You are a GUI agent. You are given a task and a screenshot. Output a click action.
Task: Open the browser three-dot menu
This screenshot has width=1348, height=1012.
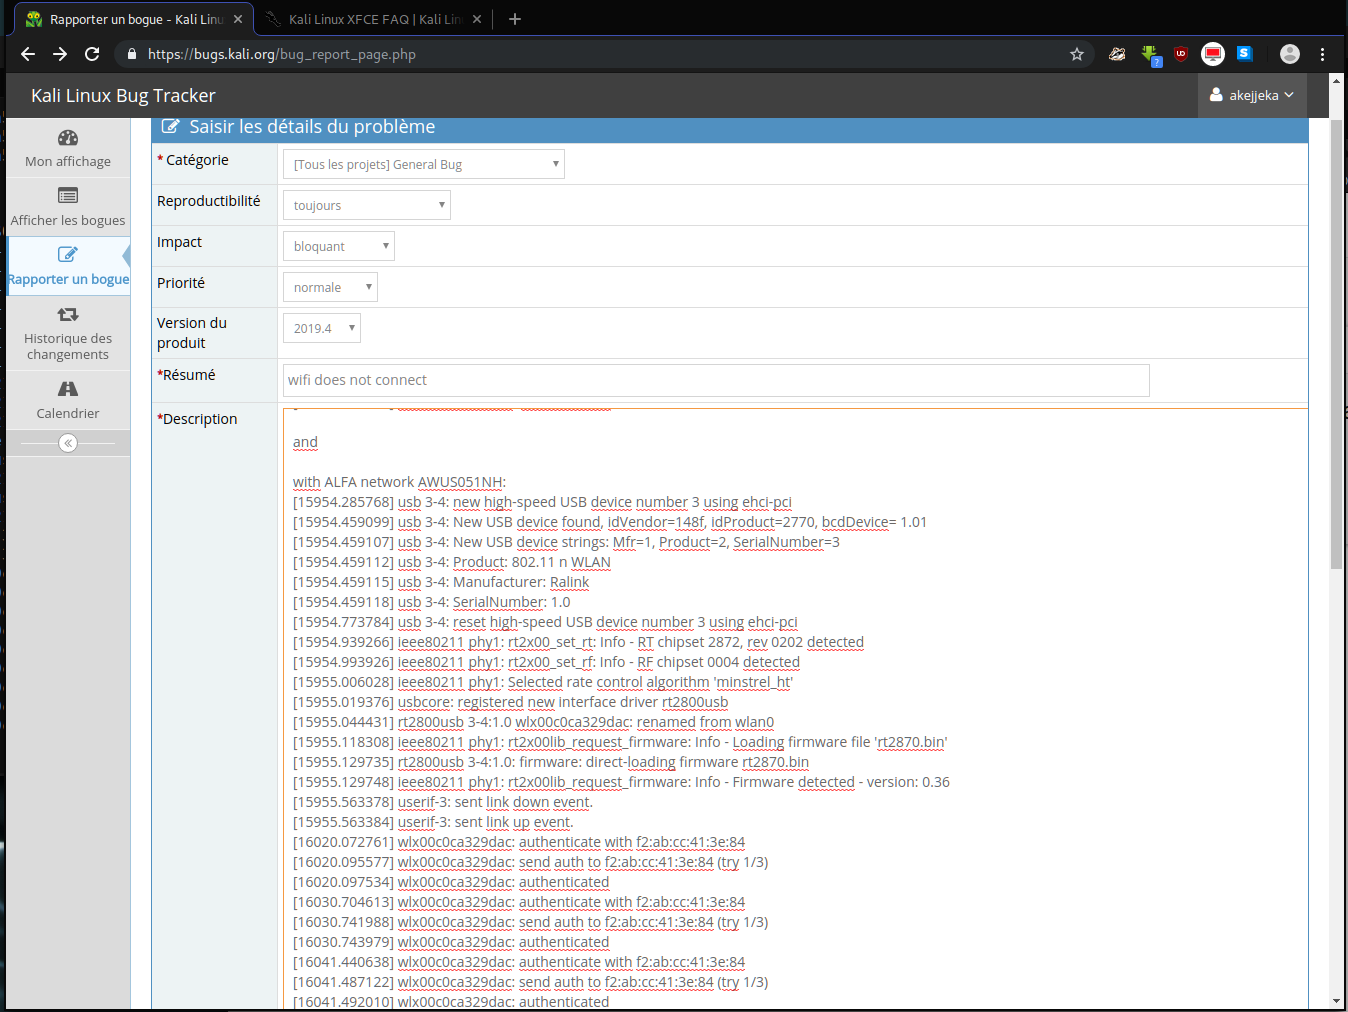coord(1322,54)
